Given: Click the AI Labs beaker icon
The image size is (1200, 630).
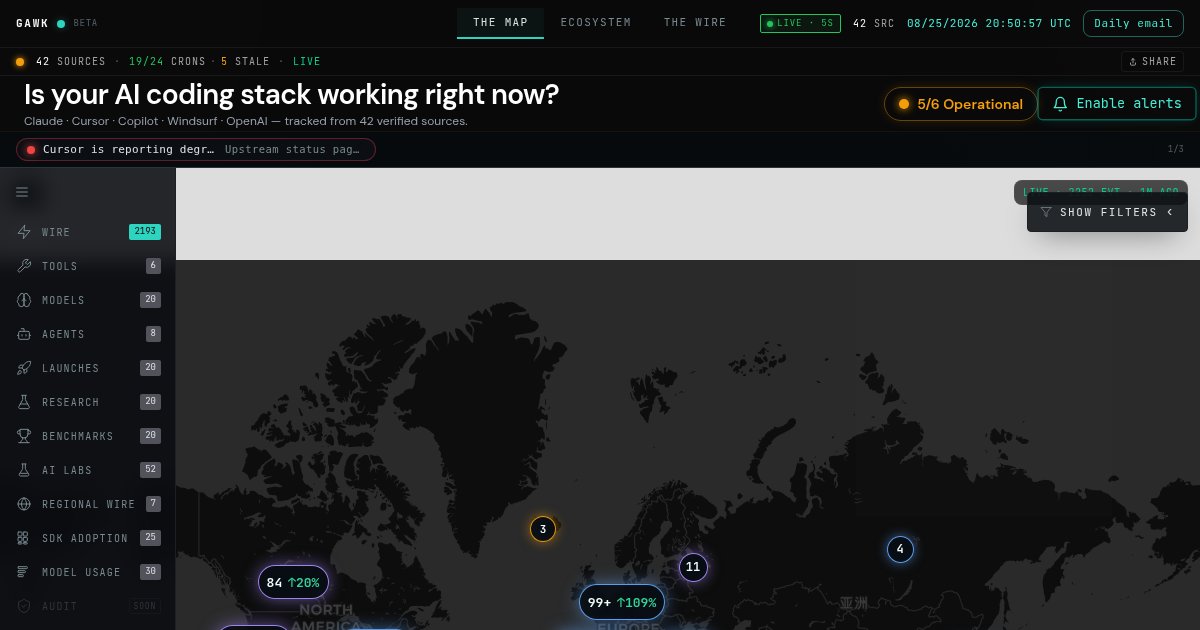Looking at the screenshot, I should coord(24,470).
